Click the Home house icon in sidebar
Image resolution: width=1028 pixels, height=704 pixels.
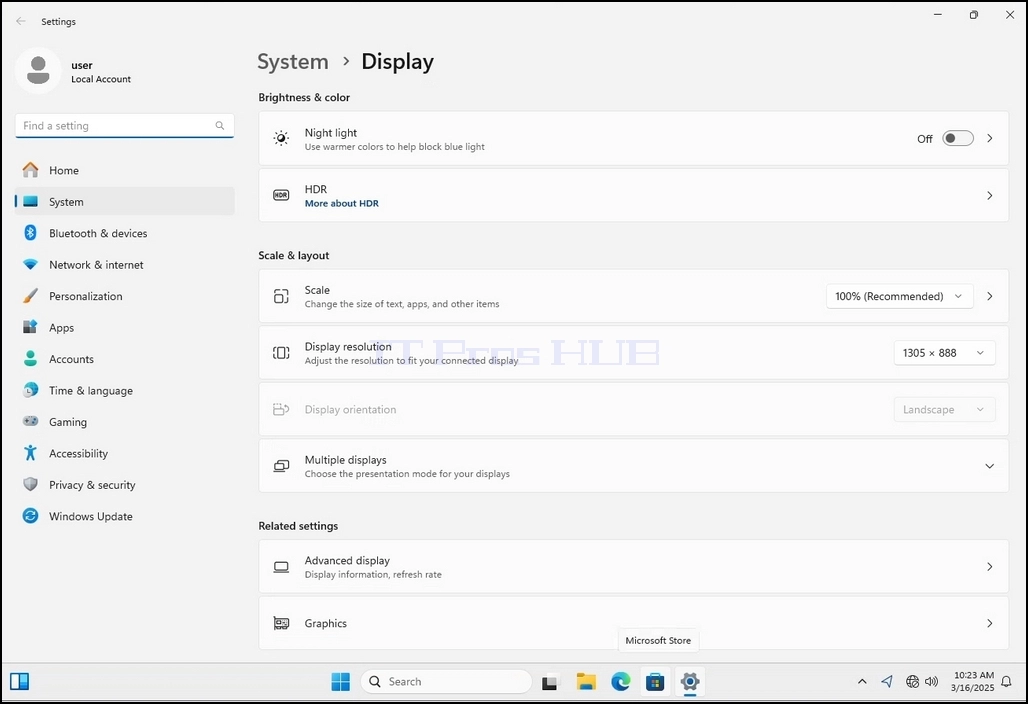pyautogui.click(x=30, y=170)
